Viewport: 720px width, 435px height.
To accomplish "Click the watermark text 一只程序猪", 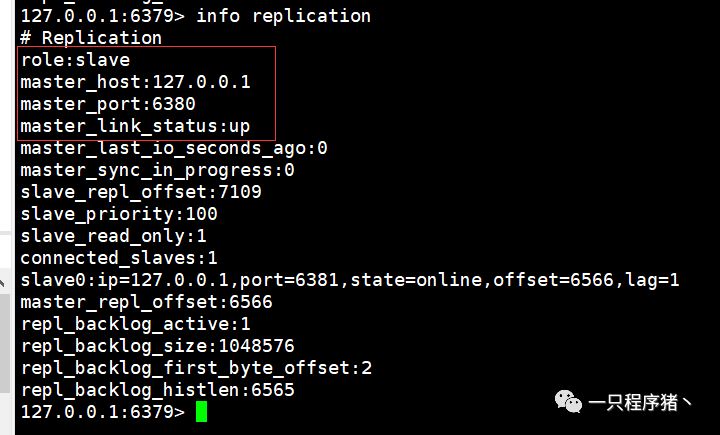I will tap(640, 402).
